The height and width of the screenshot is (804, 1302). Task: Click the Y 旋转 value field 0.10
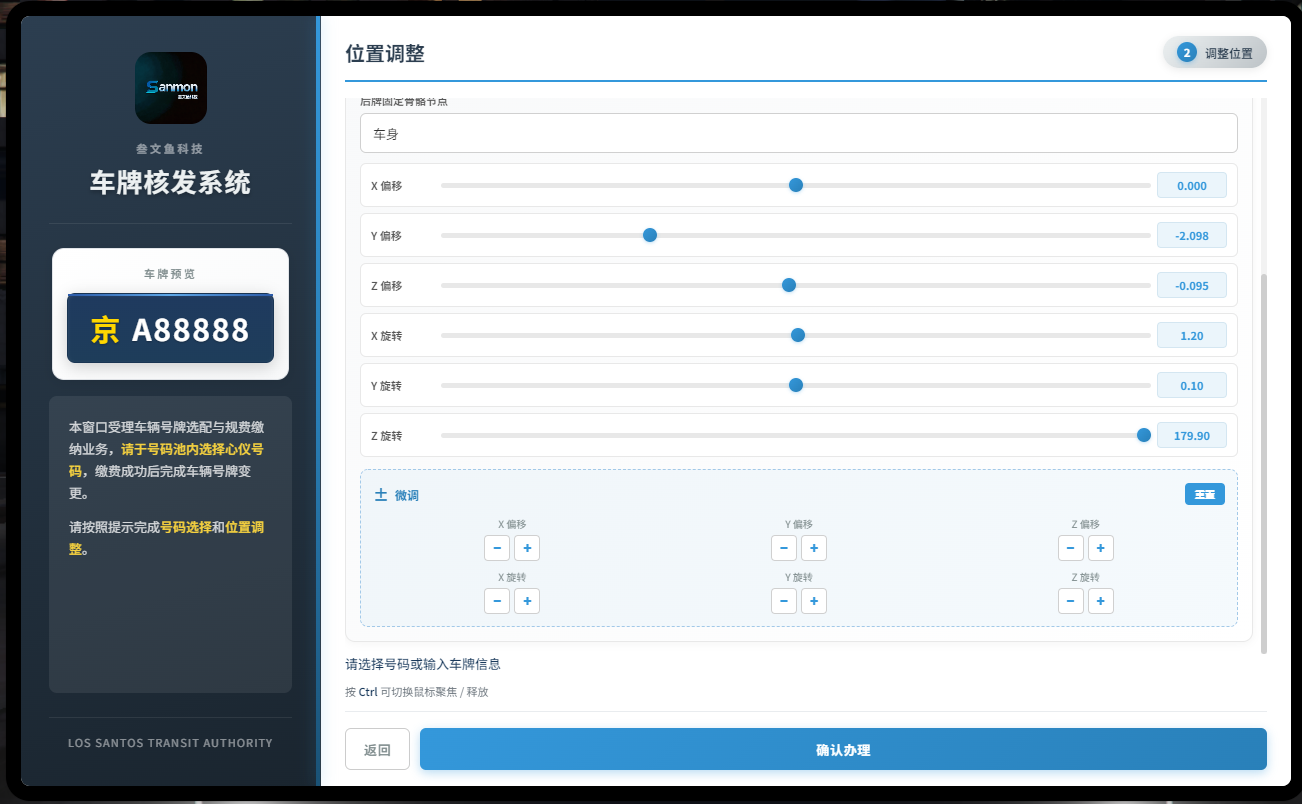point(1192,385)
